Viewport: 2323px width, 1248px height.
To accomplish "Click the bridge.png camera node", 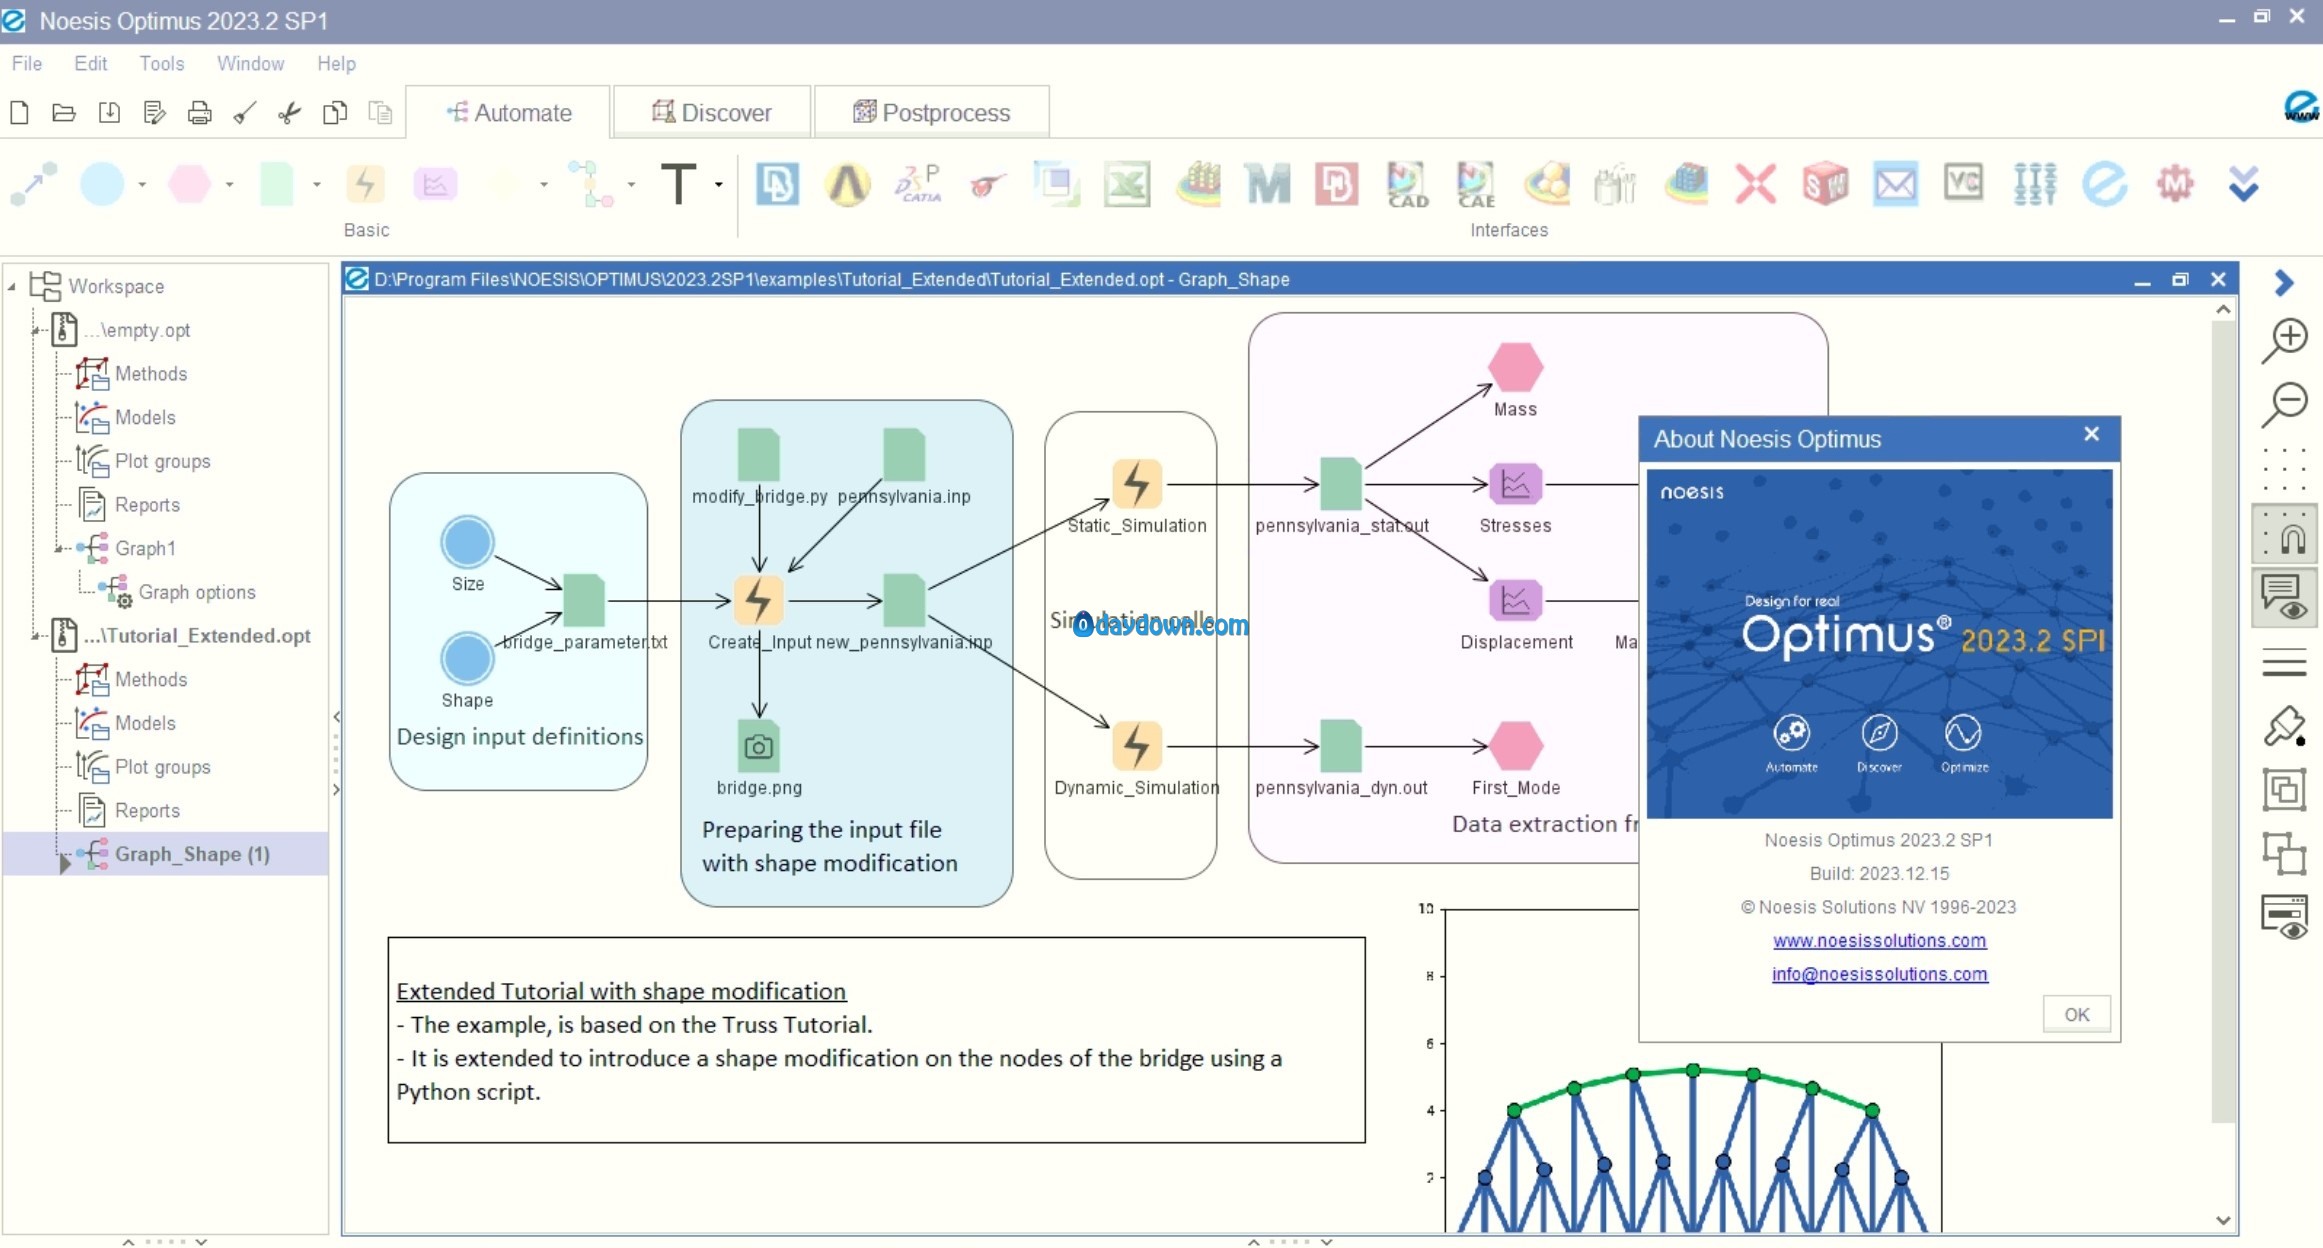I will tap(759, 746).
